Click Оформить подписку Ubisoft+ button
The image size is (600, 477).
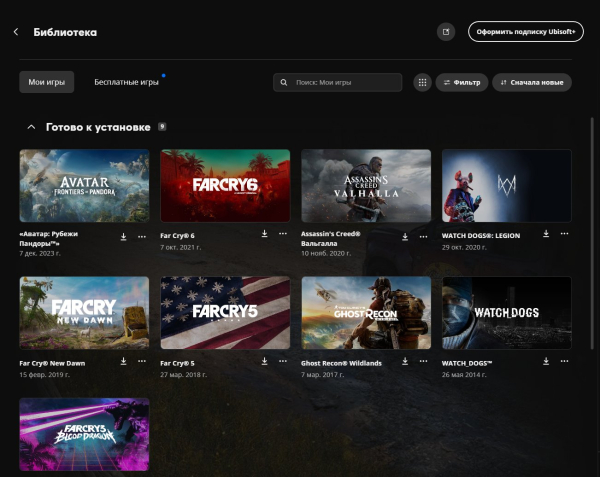(x=526, y=32)
